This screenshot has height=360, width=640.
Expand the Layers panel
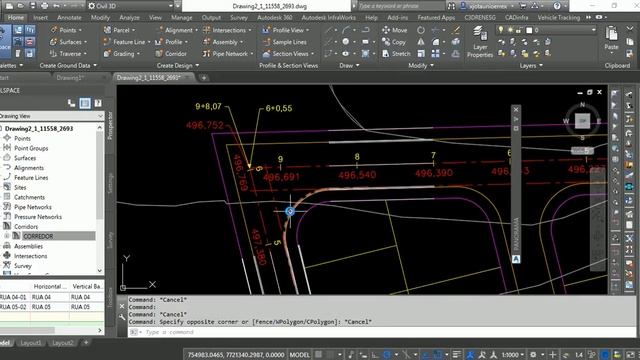531,65
